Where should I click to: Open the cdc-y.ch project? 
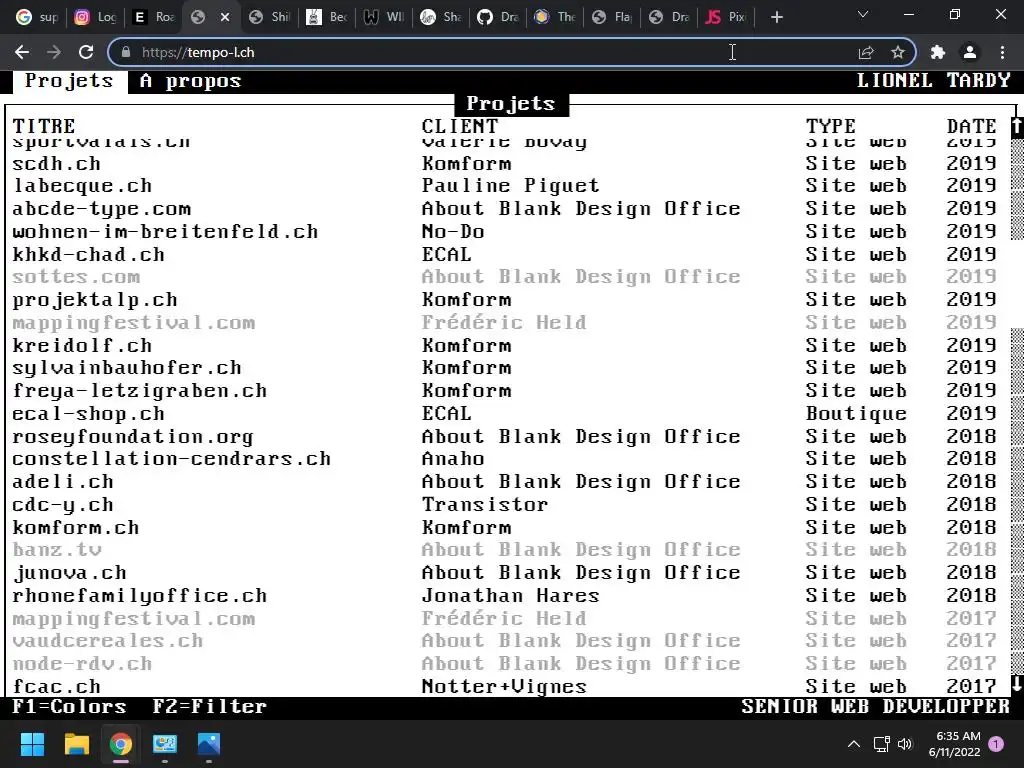pos(63,505)
